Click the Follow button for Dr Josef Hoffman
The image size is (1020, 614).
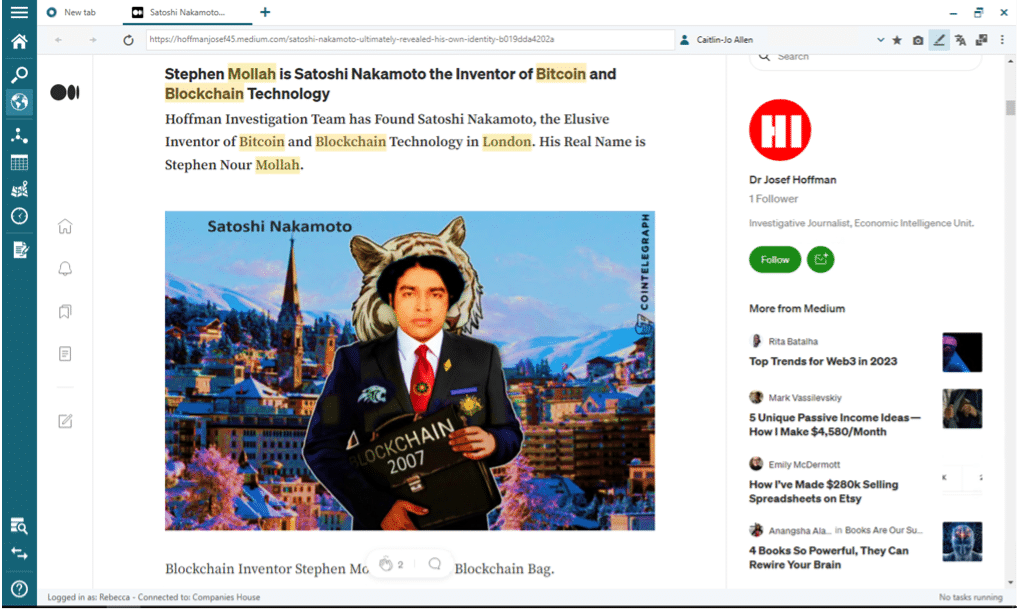click(775, 260)
